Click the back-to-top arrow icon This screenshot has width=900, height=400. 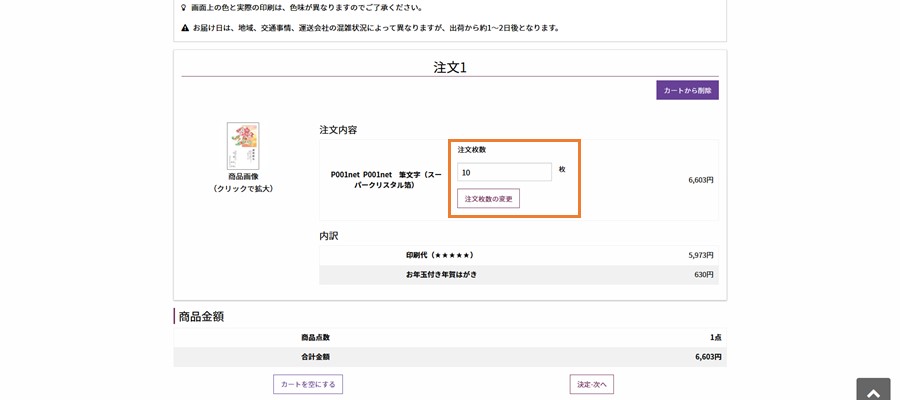[874, 393]
